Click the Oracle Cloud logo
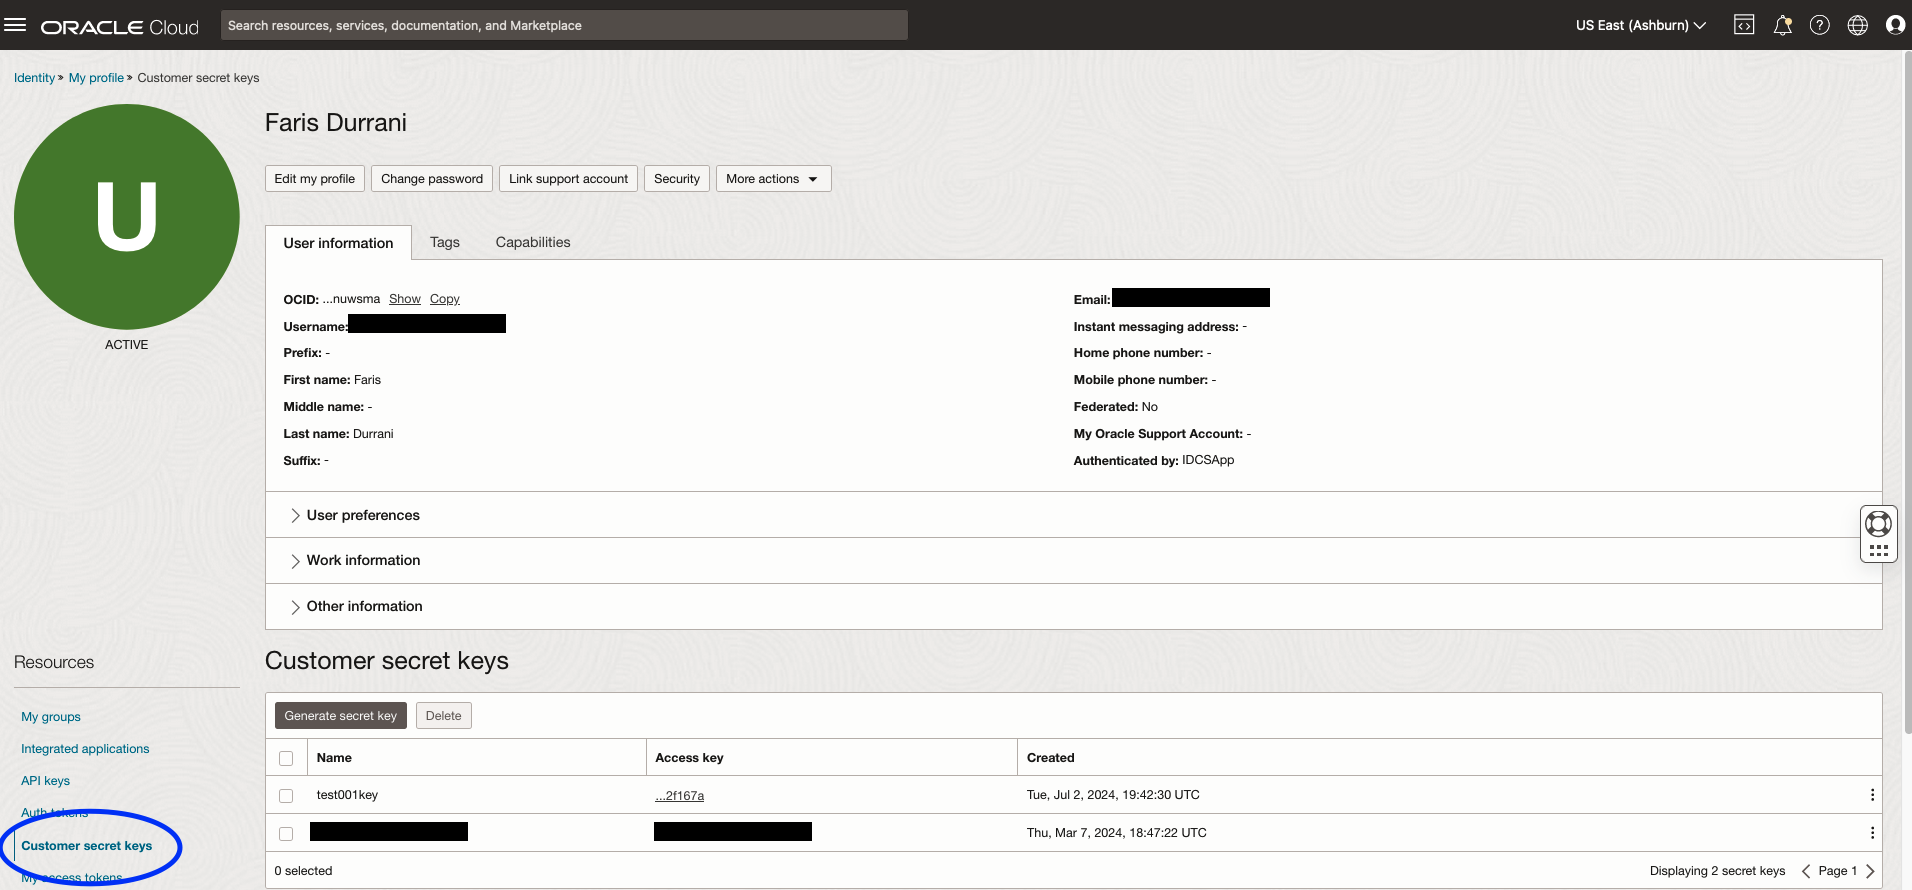This screenshot has width=1912, height=890. 120,27
